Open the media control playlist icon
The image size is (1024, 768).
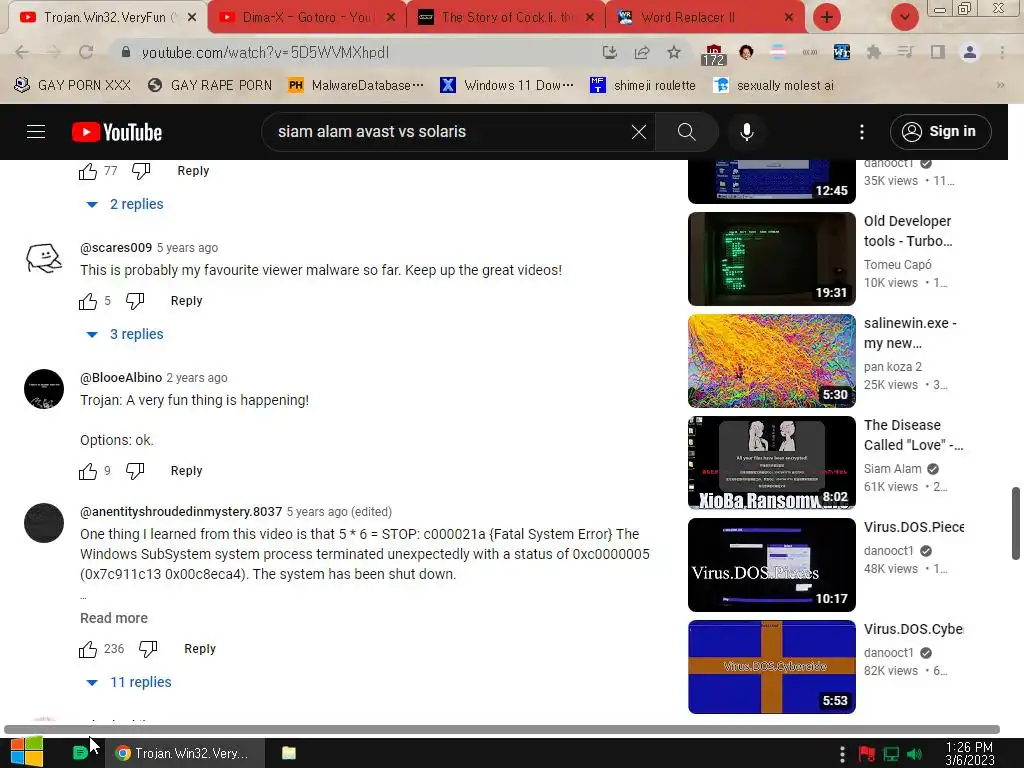point(905,52)
